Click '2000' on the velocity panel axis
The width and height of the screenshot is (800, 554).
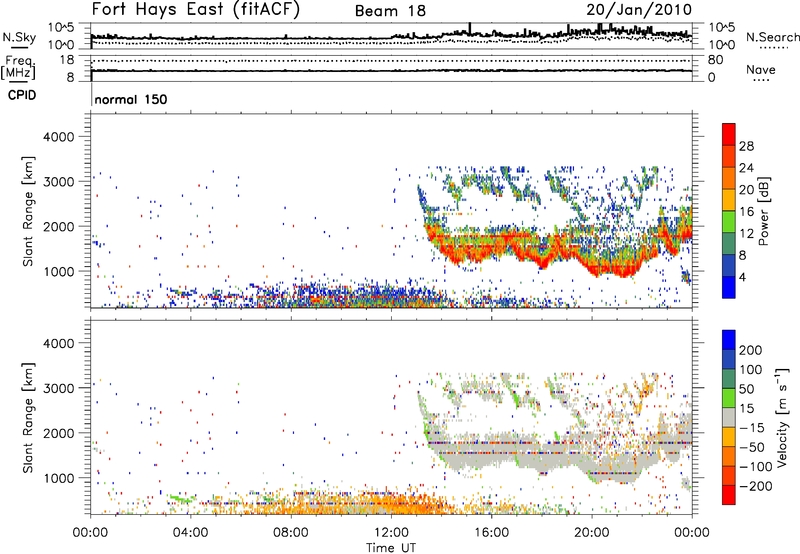59,433
